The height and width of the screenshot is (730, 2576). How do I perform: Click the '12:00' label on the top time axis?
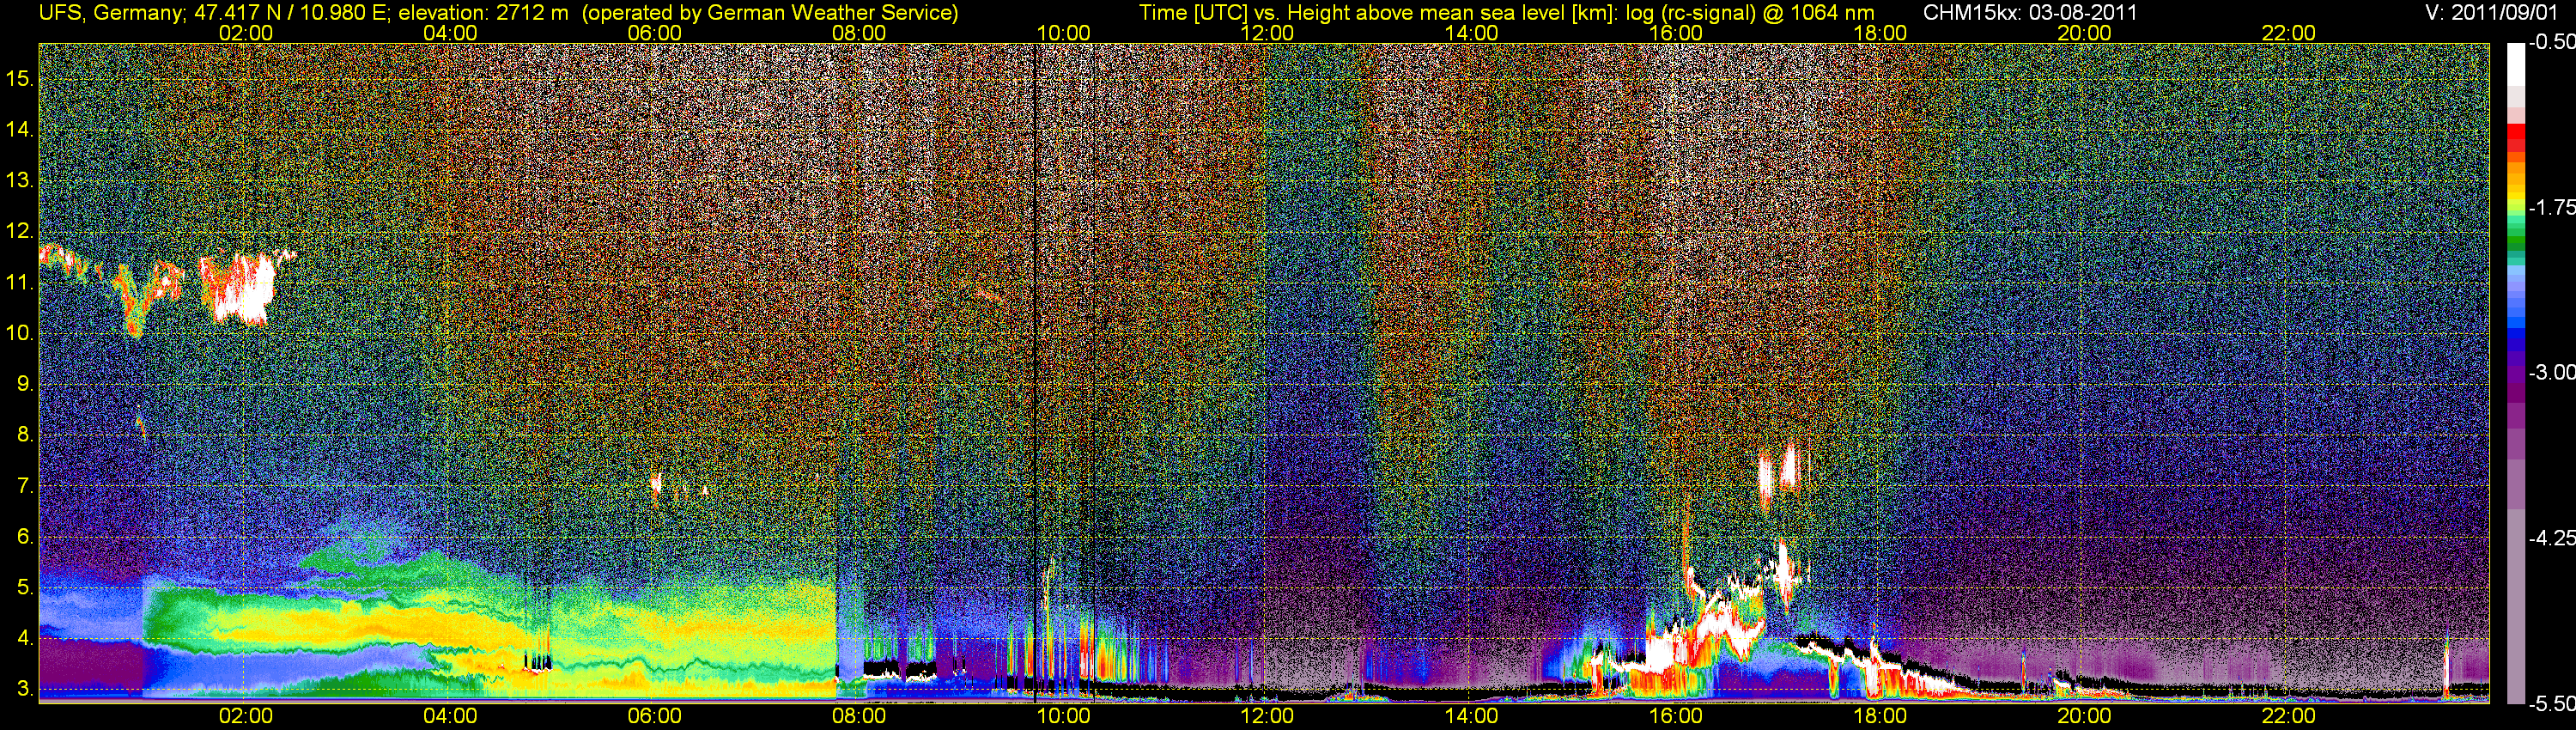[x=1267, y=33]
